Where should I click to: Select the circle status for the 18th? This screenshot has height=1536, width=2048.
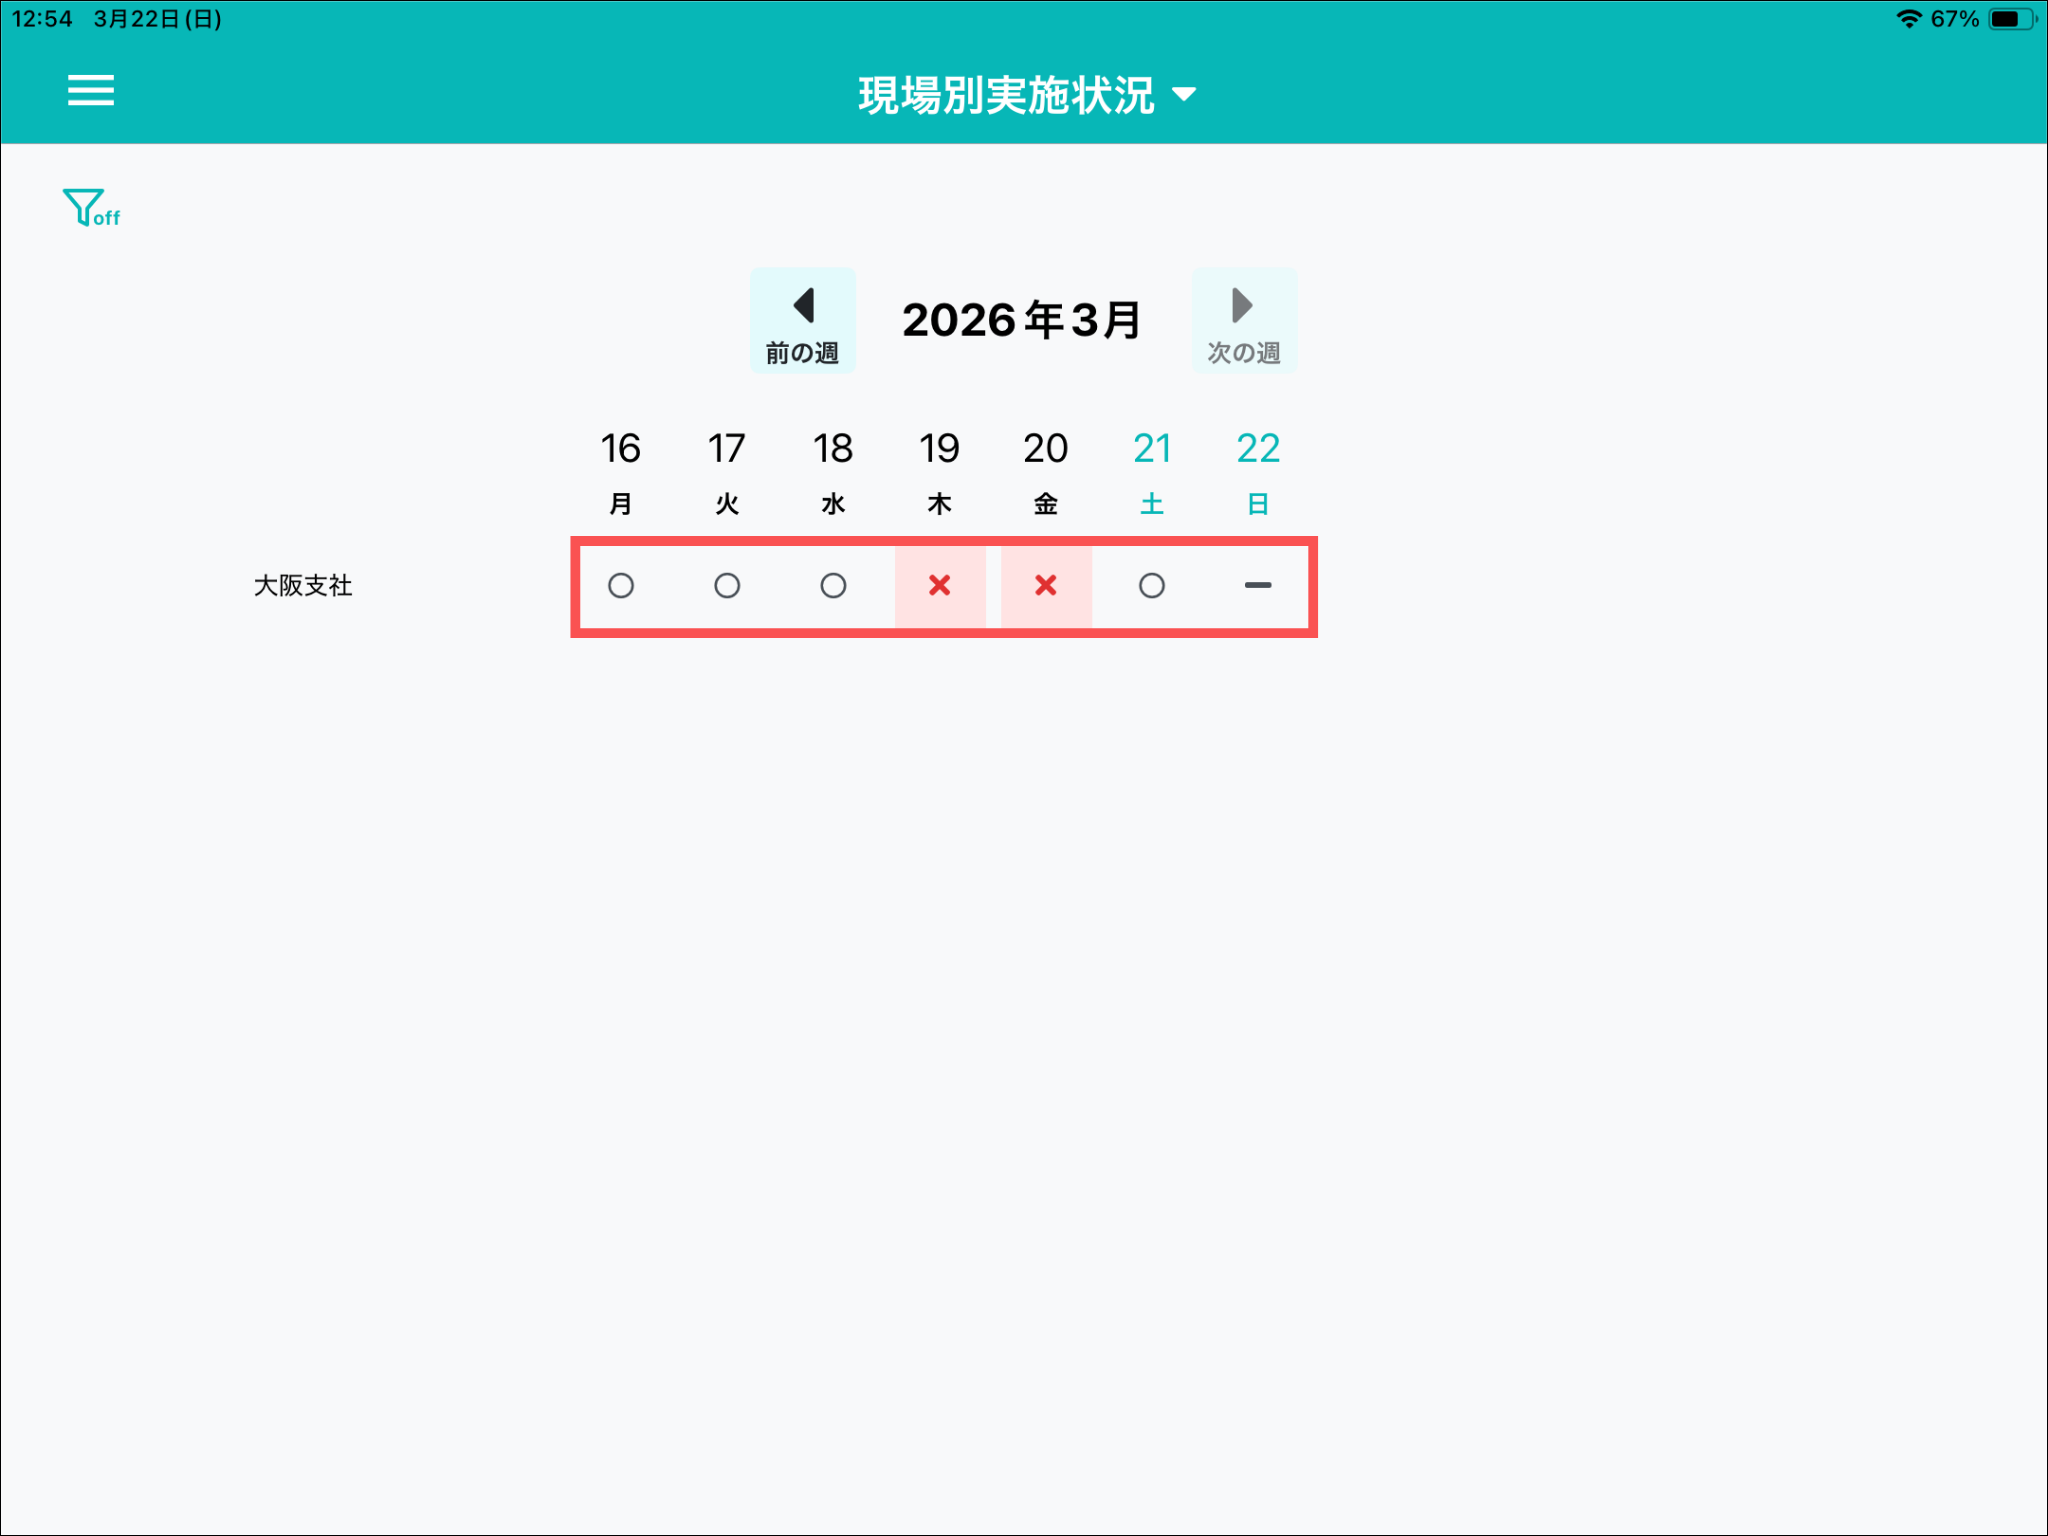(x=833, y=586)
